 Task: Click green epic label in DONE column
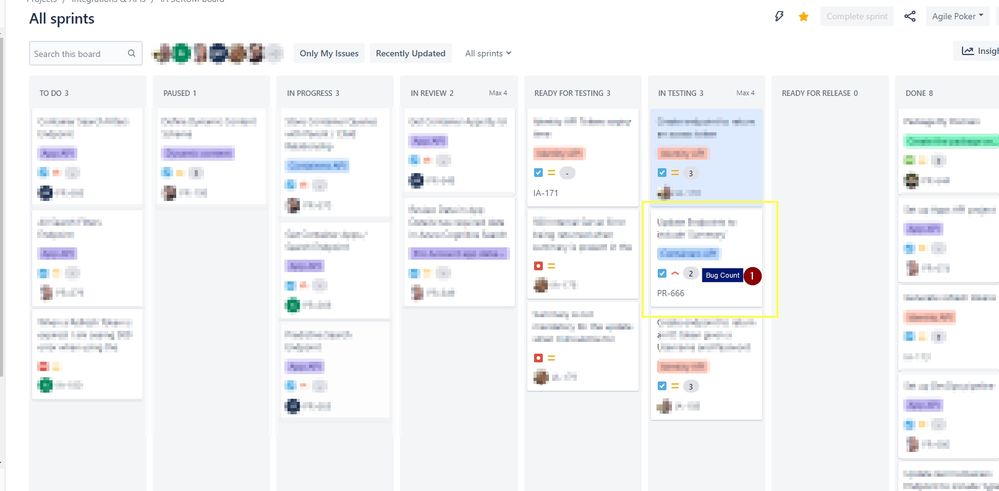point(951,141)
